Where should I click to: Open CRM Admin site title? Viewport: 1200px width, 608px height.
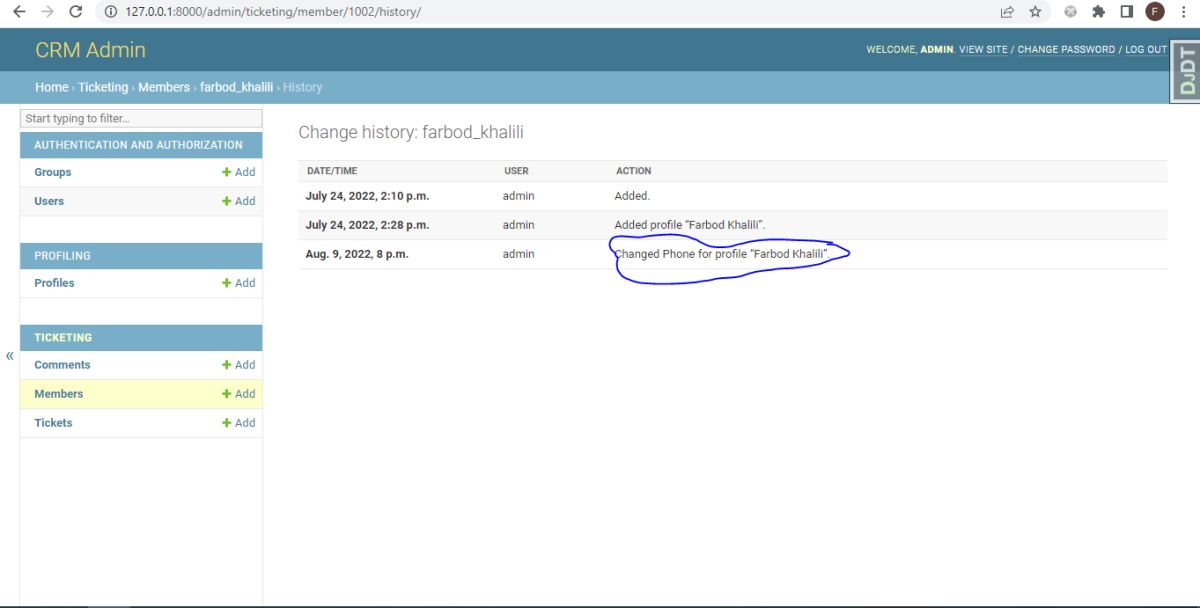(x=90, y=50)
